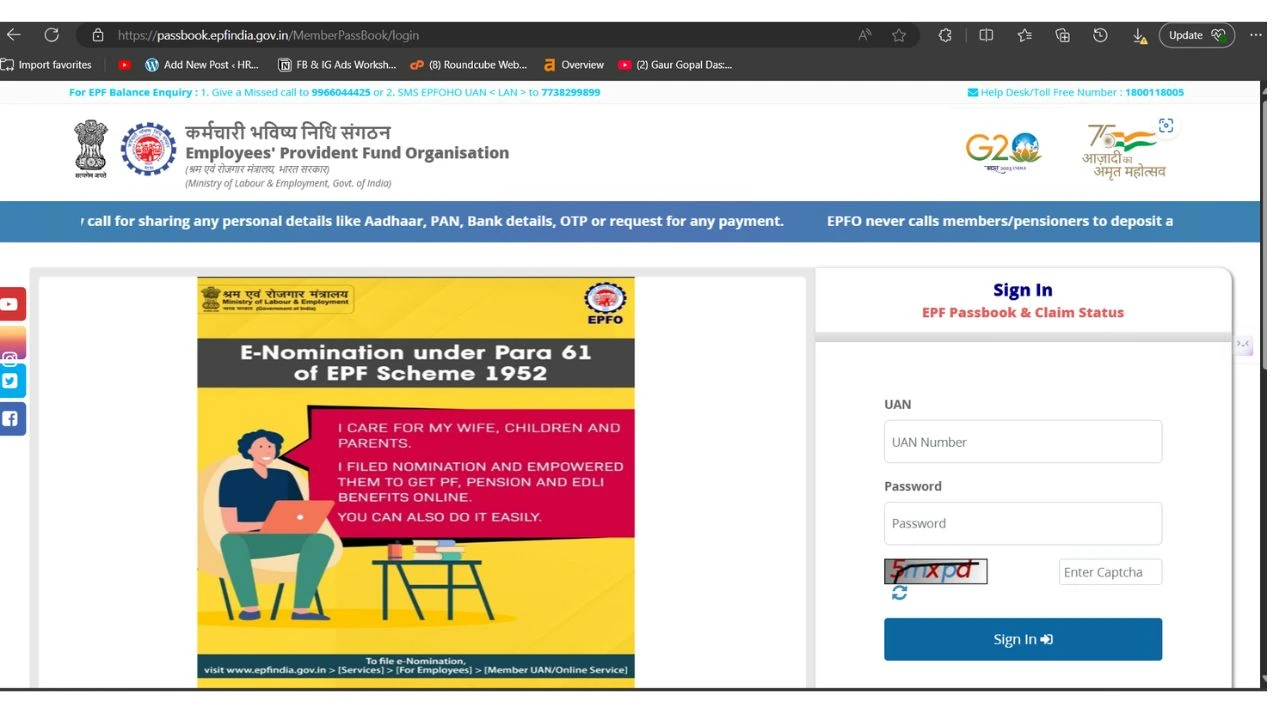Click the address bar URL

pyautogui.click(x=268, y=35)
